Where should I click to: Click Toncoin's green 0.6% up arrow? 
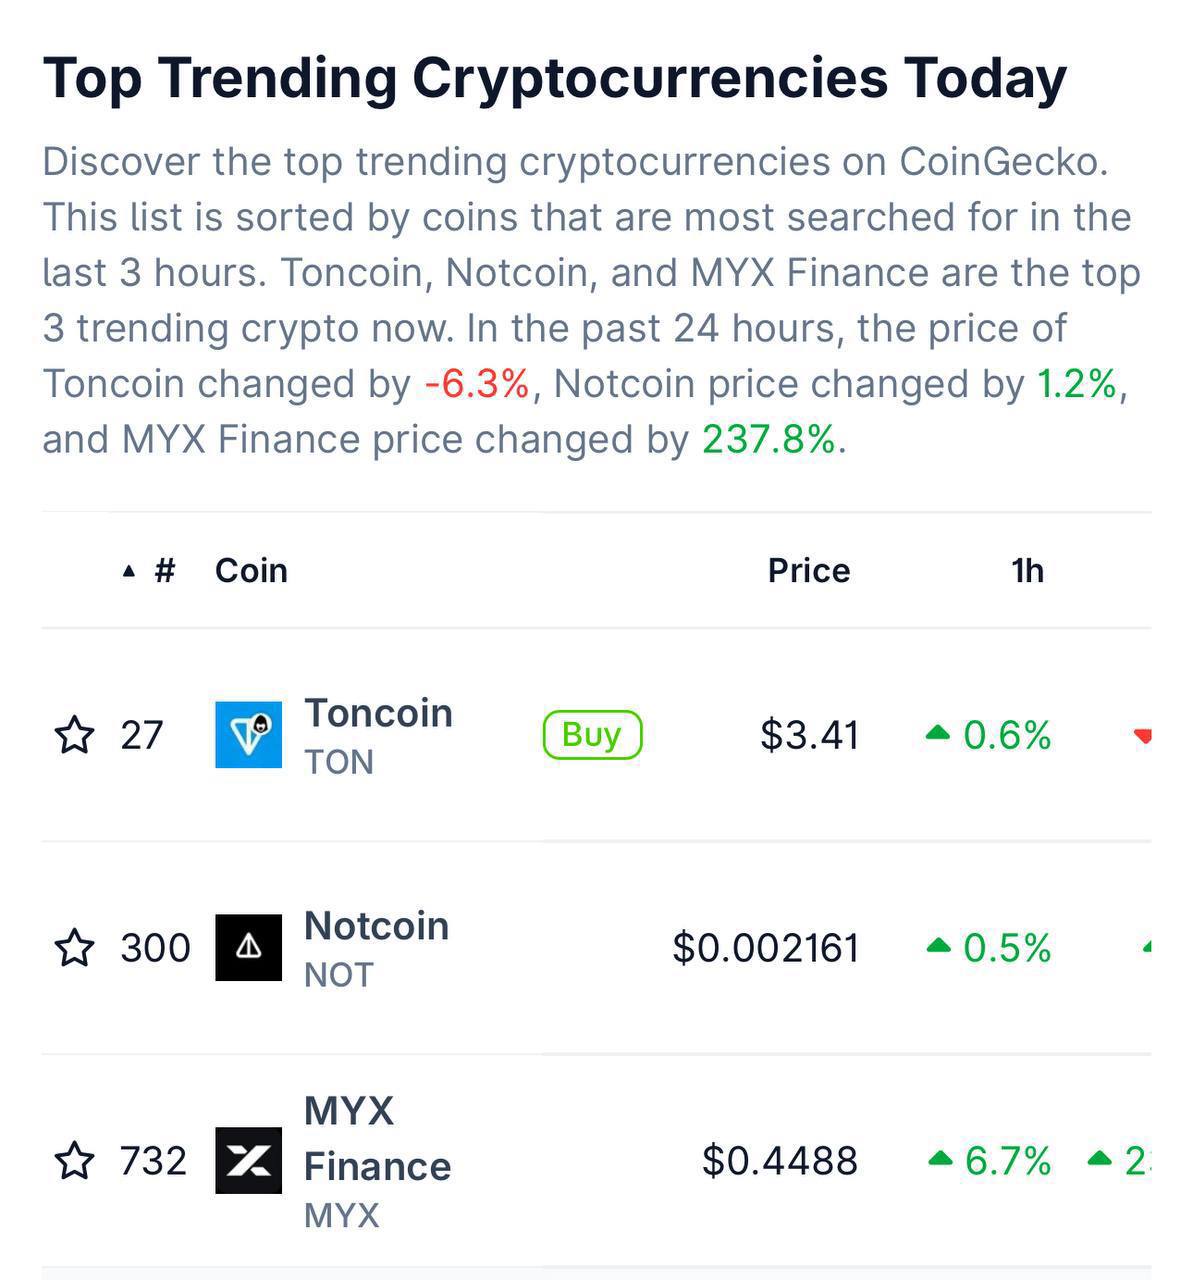pyautogui.click(x=937, y=734)
